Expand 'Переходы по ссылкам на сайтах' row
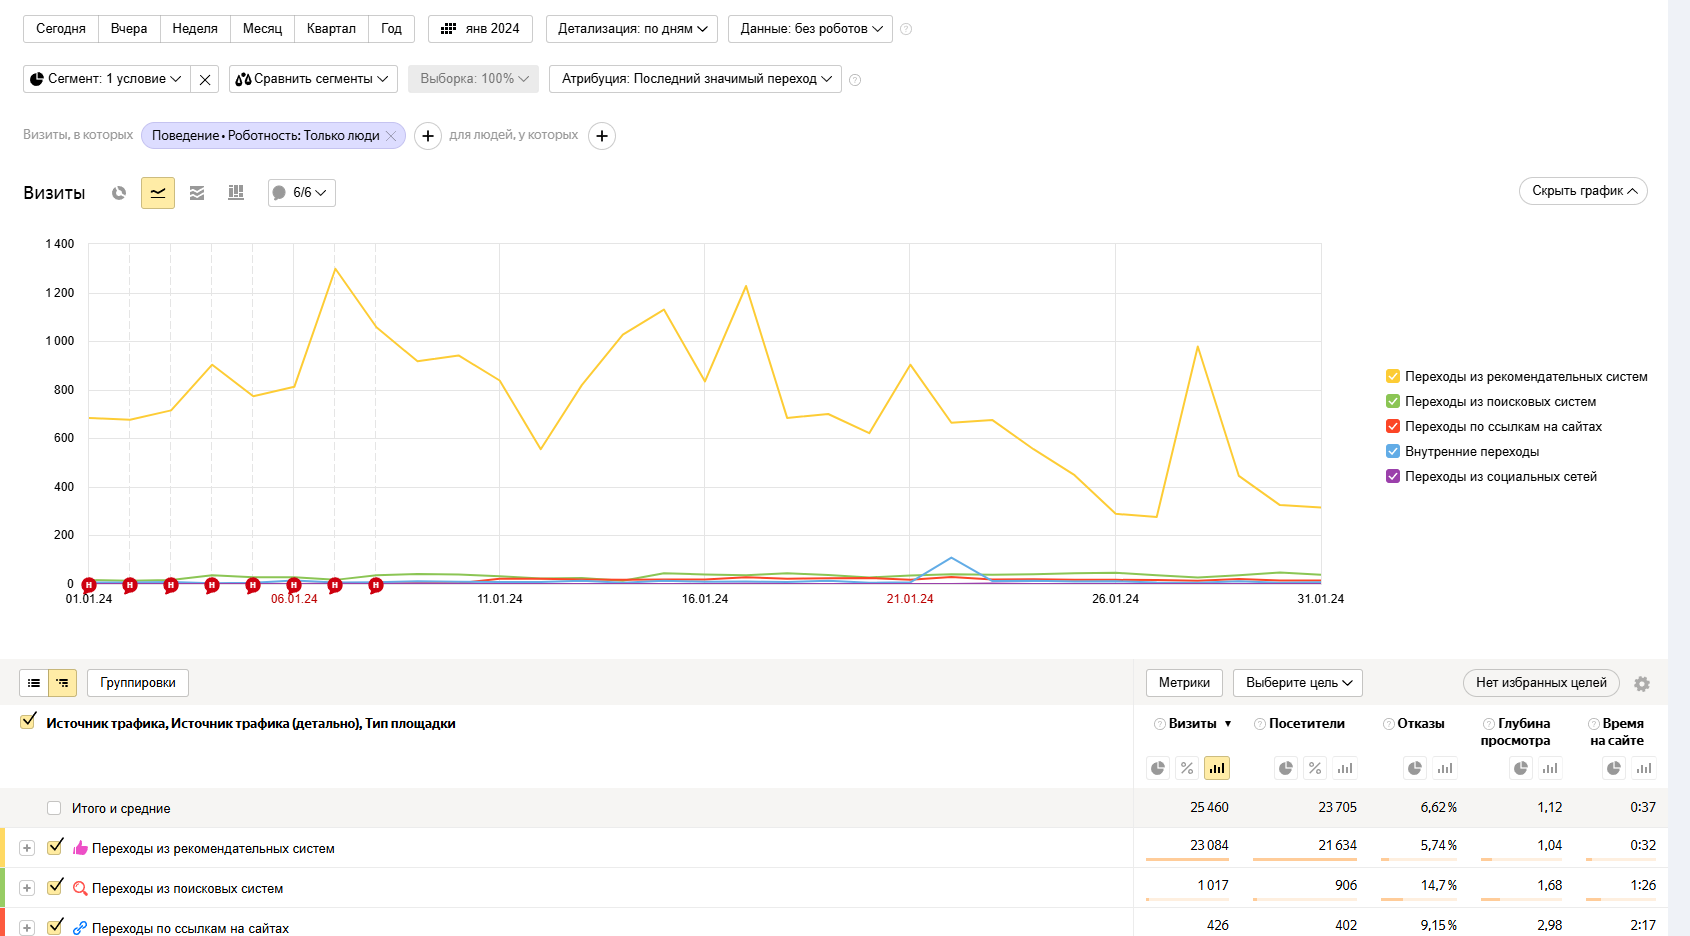 27,928
